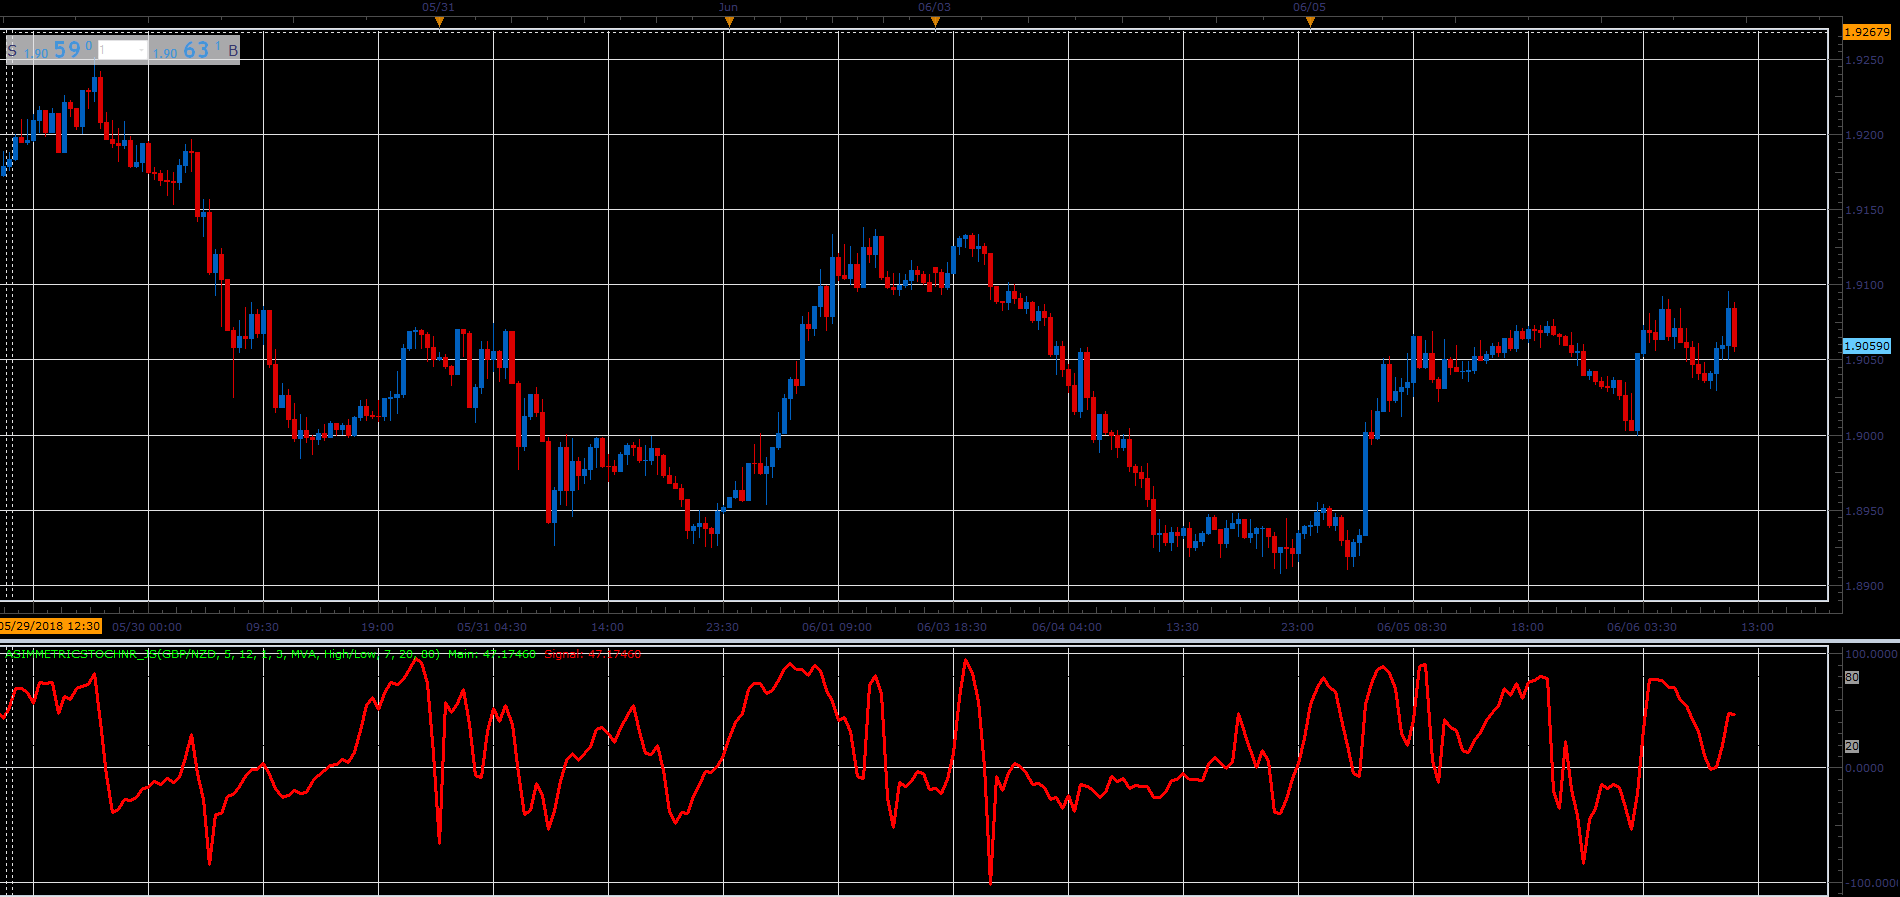The height and width of the screenshot is (897, 1900).
Task: Click the 1.8950 price axis label
Action: (x=1864, y=511)
